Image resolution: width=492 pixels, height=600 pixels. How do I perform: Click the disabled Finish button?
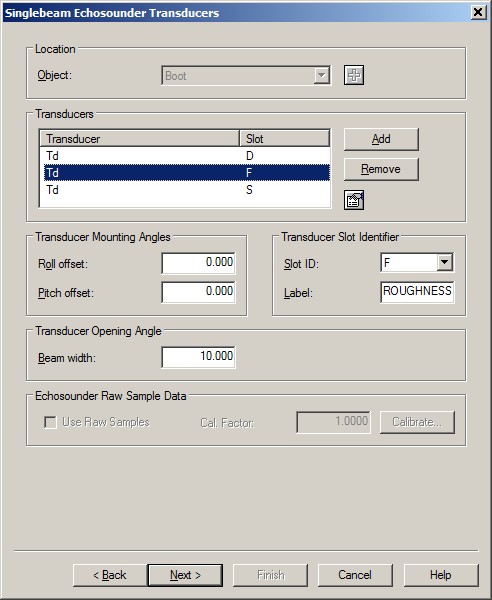tap(270, 575)
